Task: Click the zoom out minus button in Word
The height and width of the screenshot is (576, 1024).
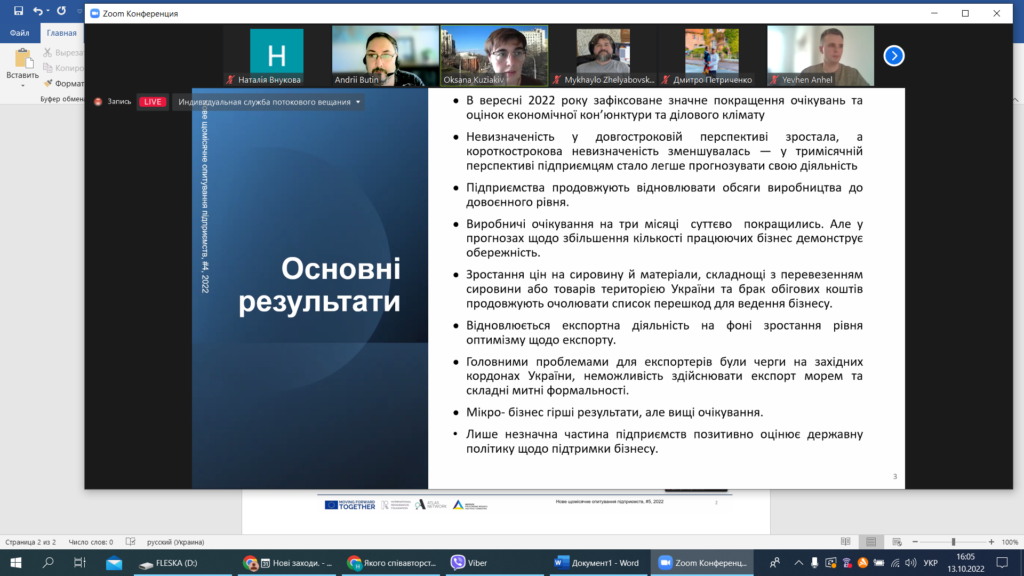Action: tap(915, 542)
